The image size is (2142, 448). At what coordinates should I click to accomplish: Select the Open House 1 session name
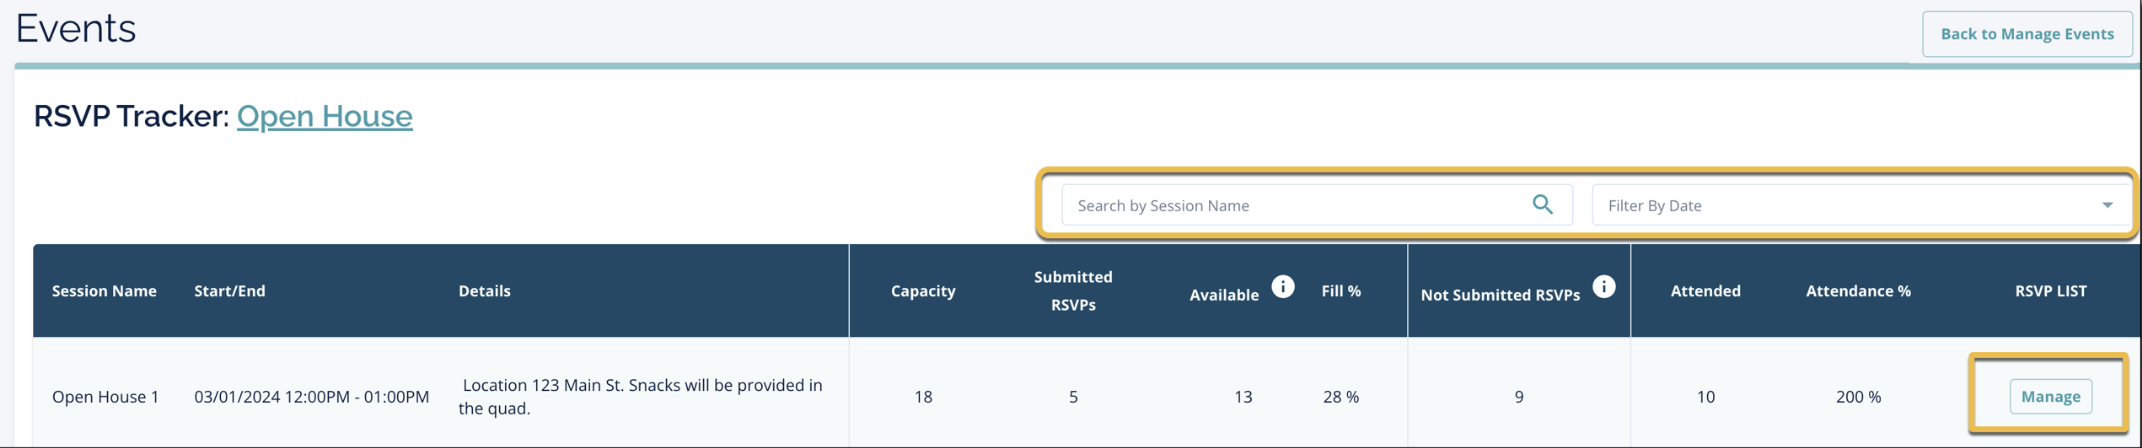click(105, 397)
